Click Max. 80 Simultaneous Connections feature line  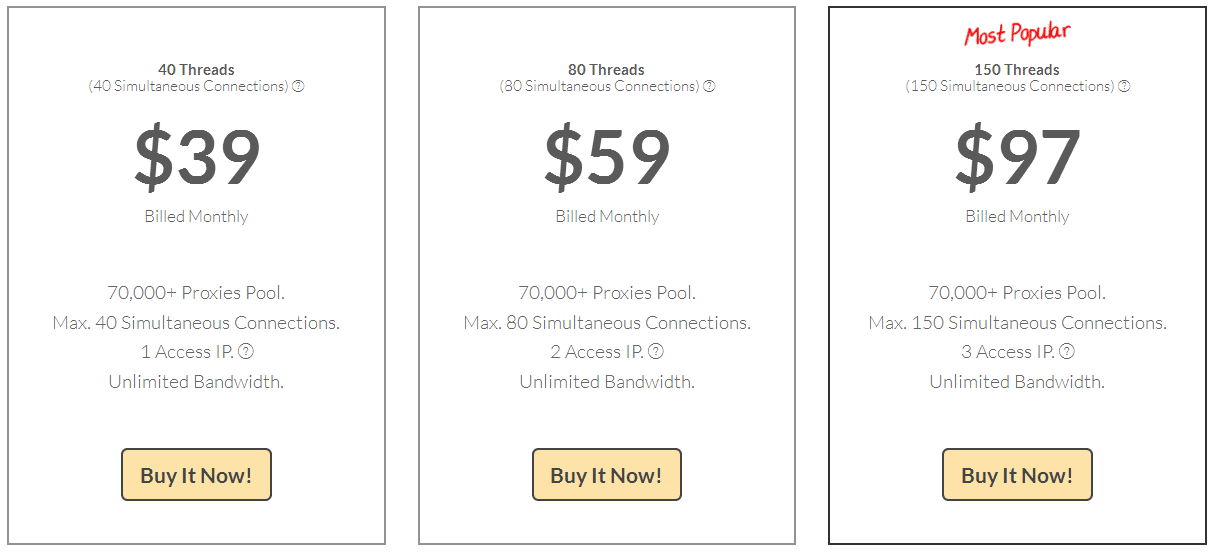point(607,323)
